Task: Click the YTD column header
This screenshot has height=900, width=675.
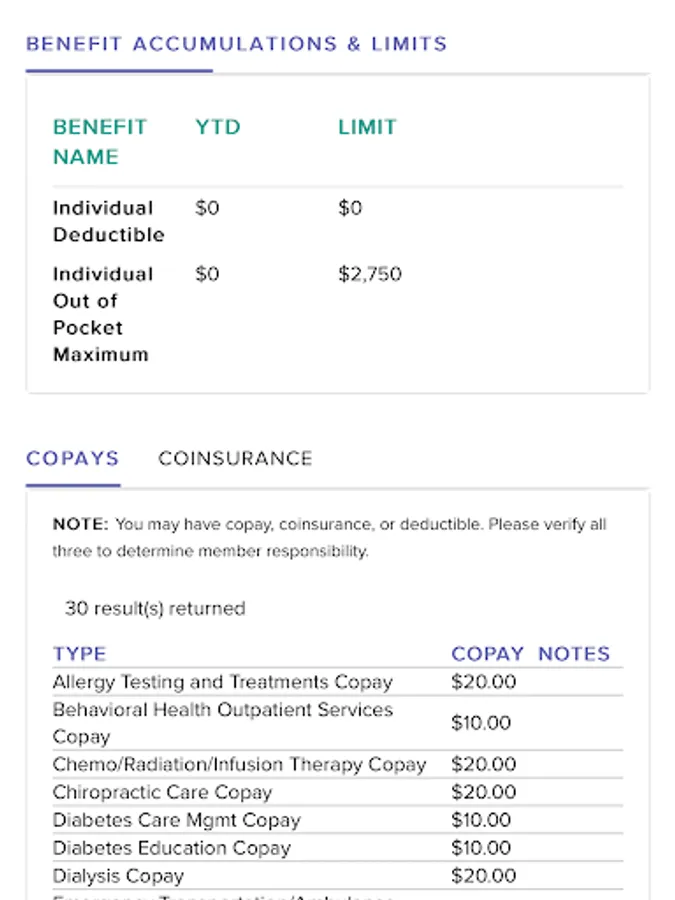Action: [x=218, y=127]
